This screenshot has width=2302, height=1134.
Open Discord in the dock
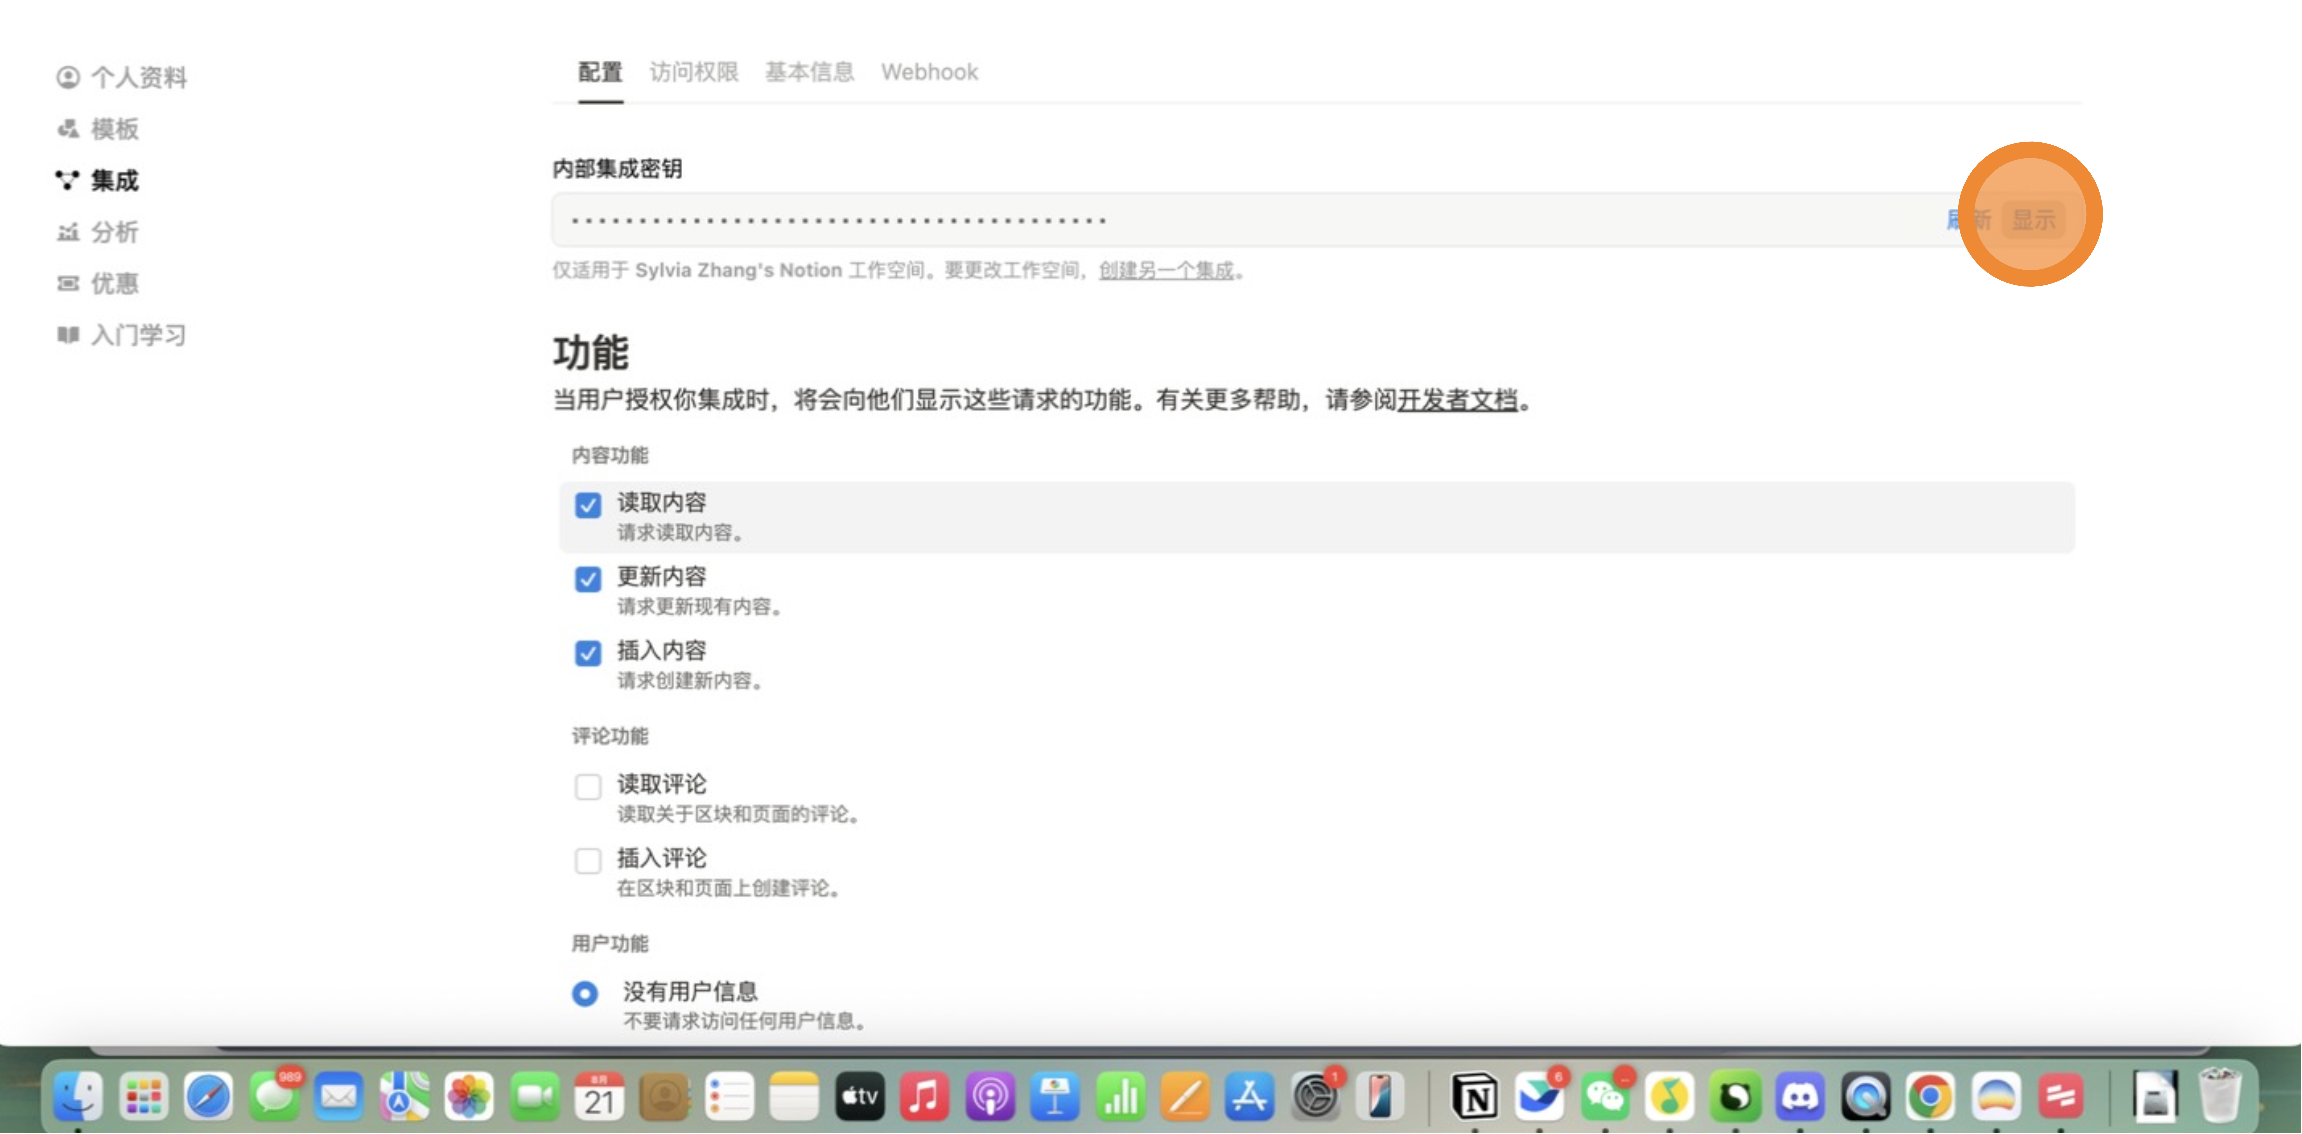[x=1800, y=1098]
